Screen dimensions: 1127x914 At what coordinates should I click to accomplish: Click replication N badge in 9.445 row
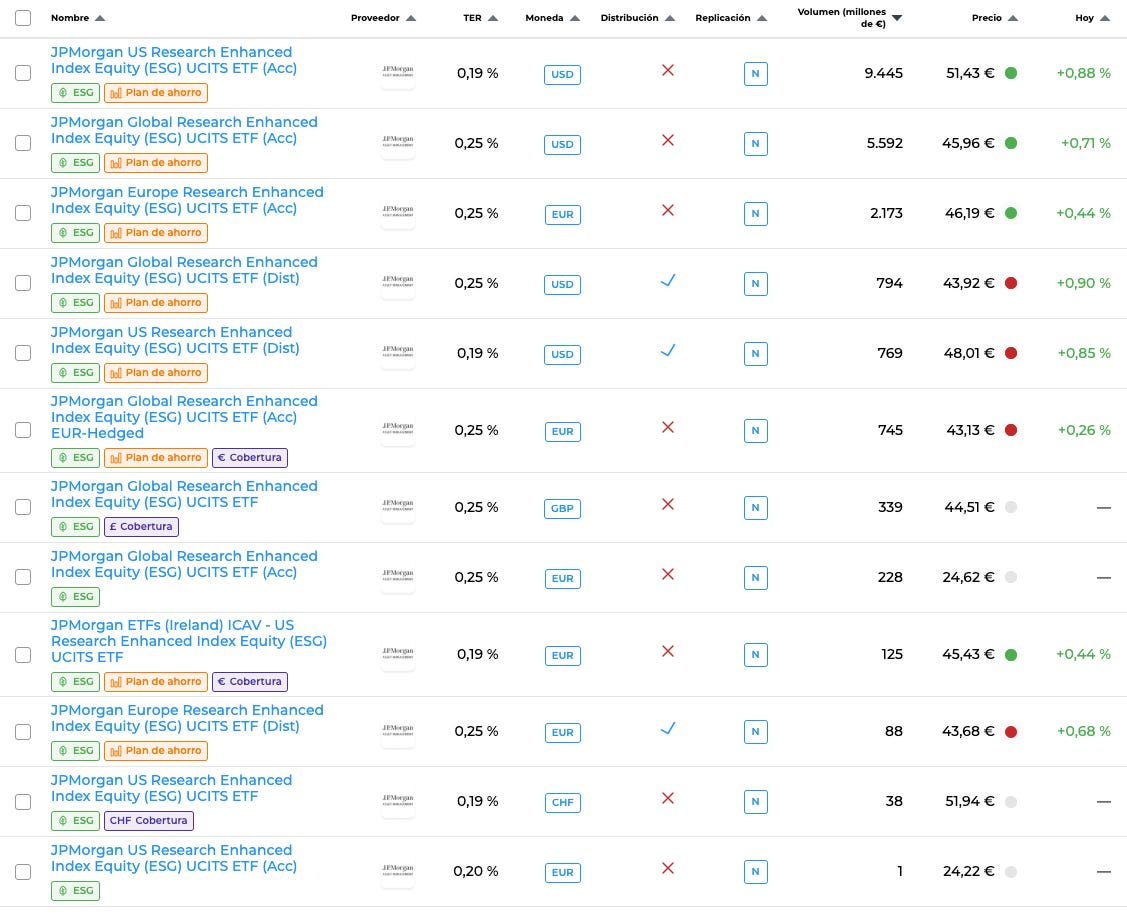pos(755,73)
